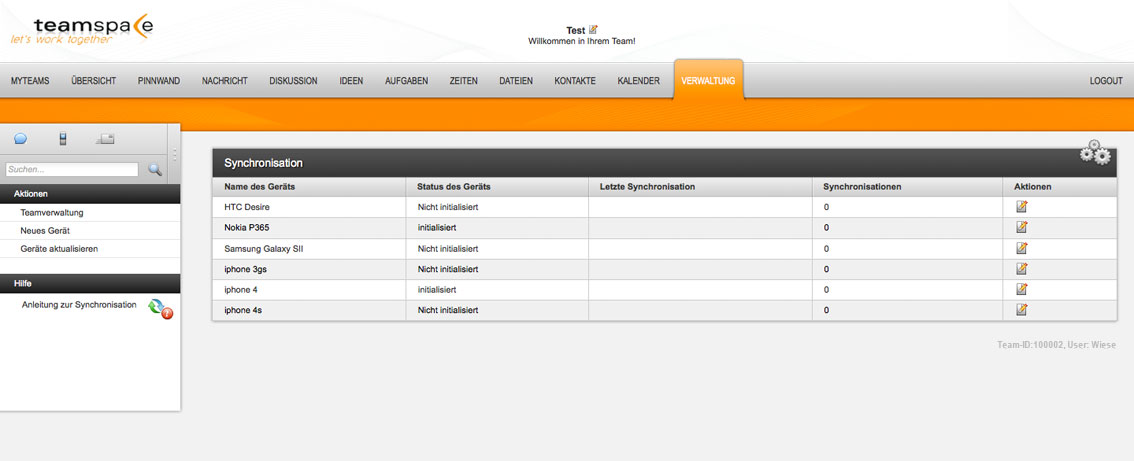This screenshot has height=461, width=1134.
Task: Open the gears settings icon above table
Action: pyautogui.click(x=1095, y=152)
